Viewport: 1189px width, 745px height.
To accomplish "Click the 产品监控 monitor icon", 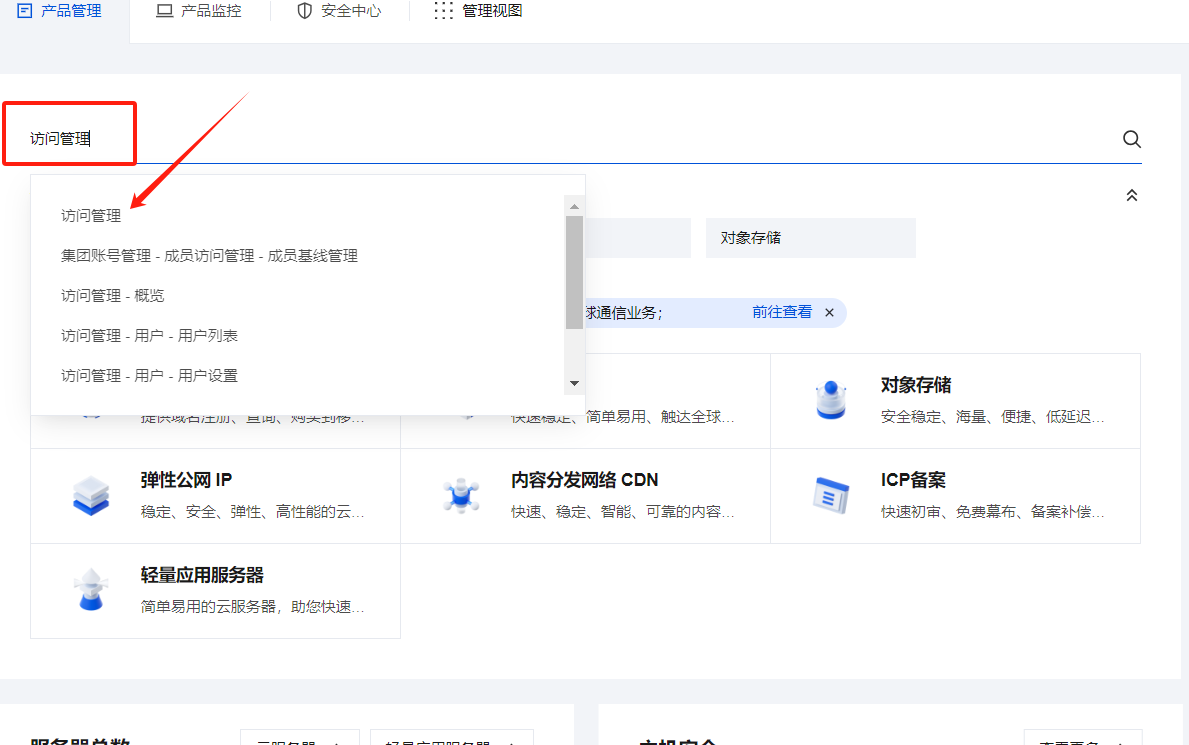I will (x=164, y=11).
